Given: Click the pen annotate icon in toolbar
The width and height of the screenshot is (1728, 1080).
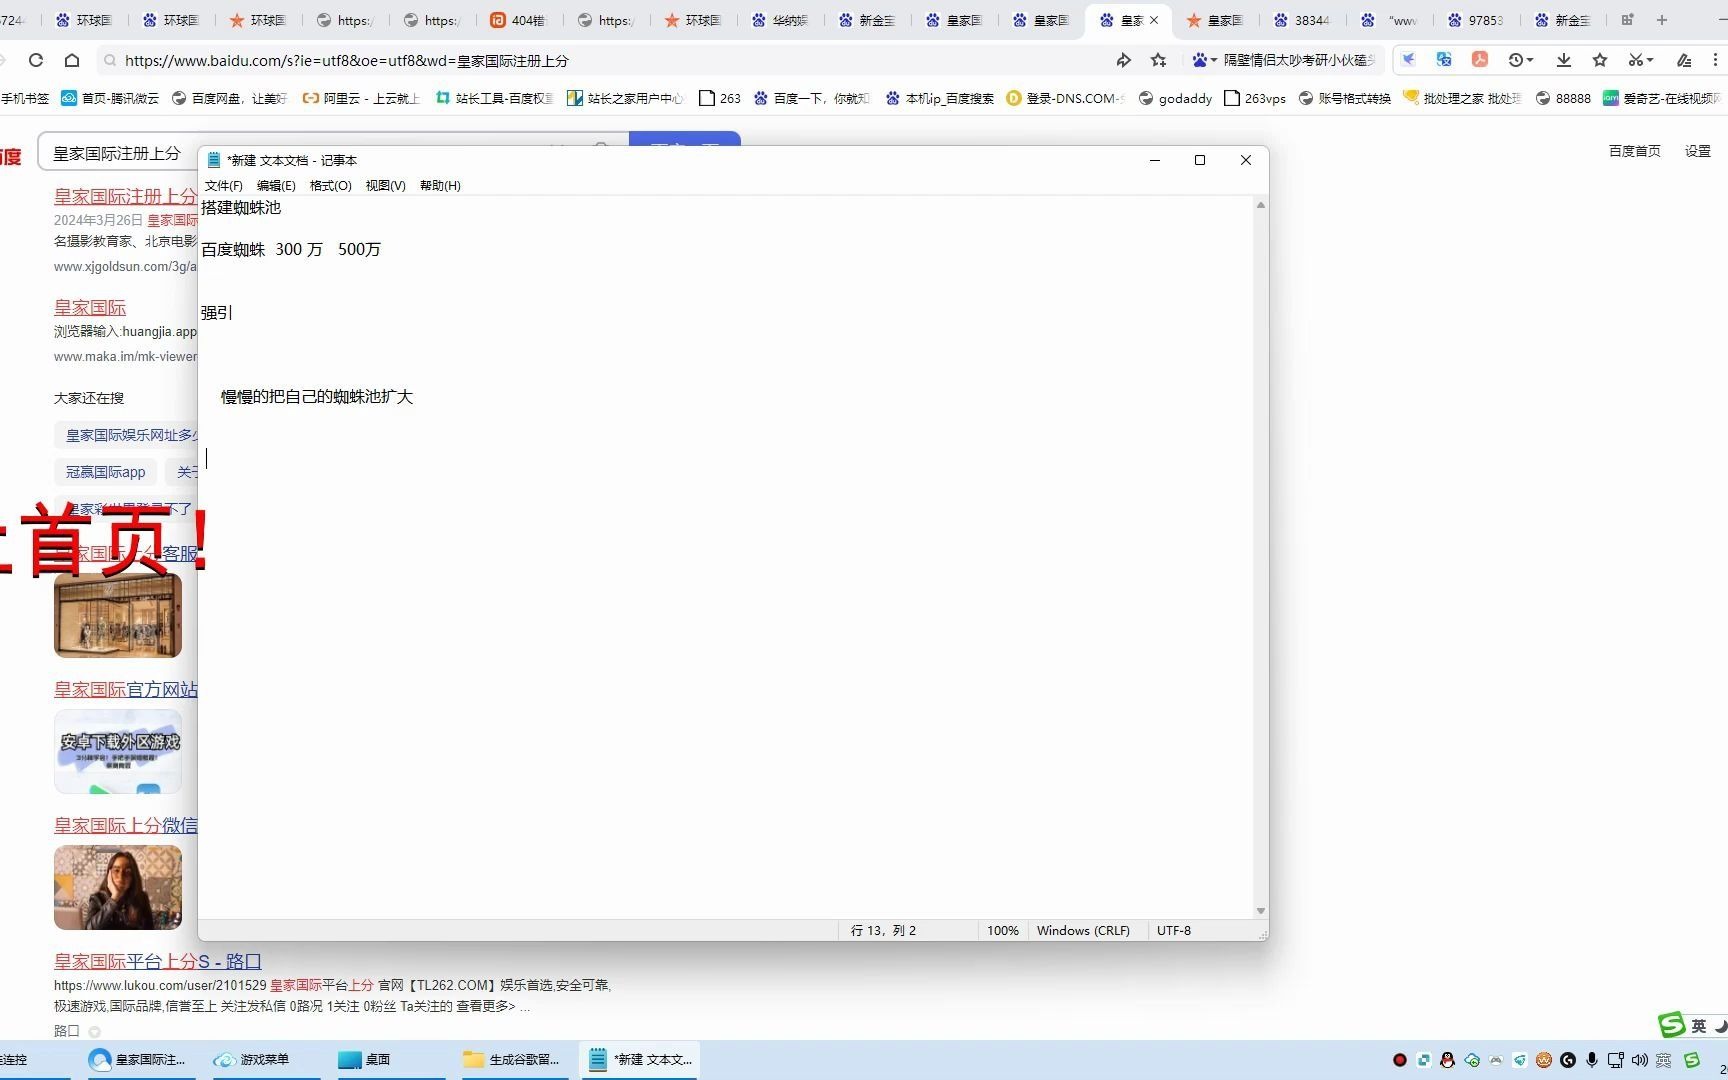Looking at the screenshot, I should coord(1684,60).
